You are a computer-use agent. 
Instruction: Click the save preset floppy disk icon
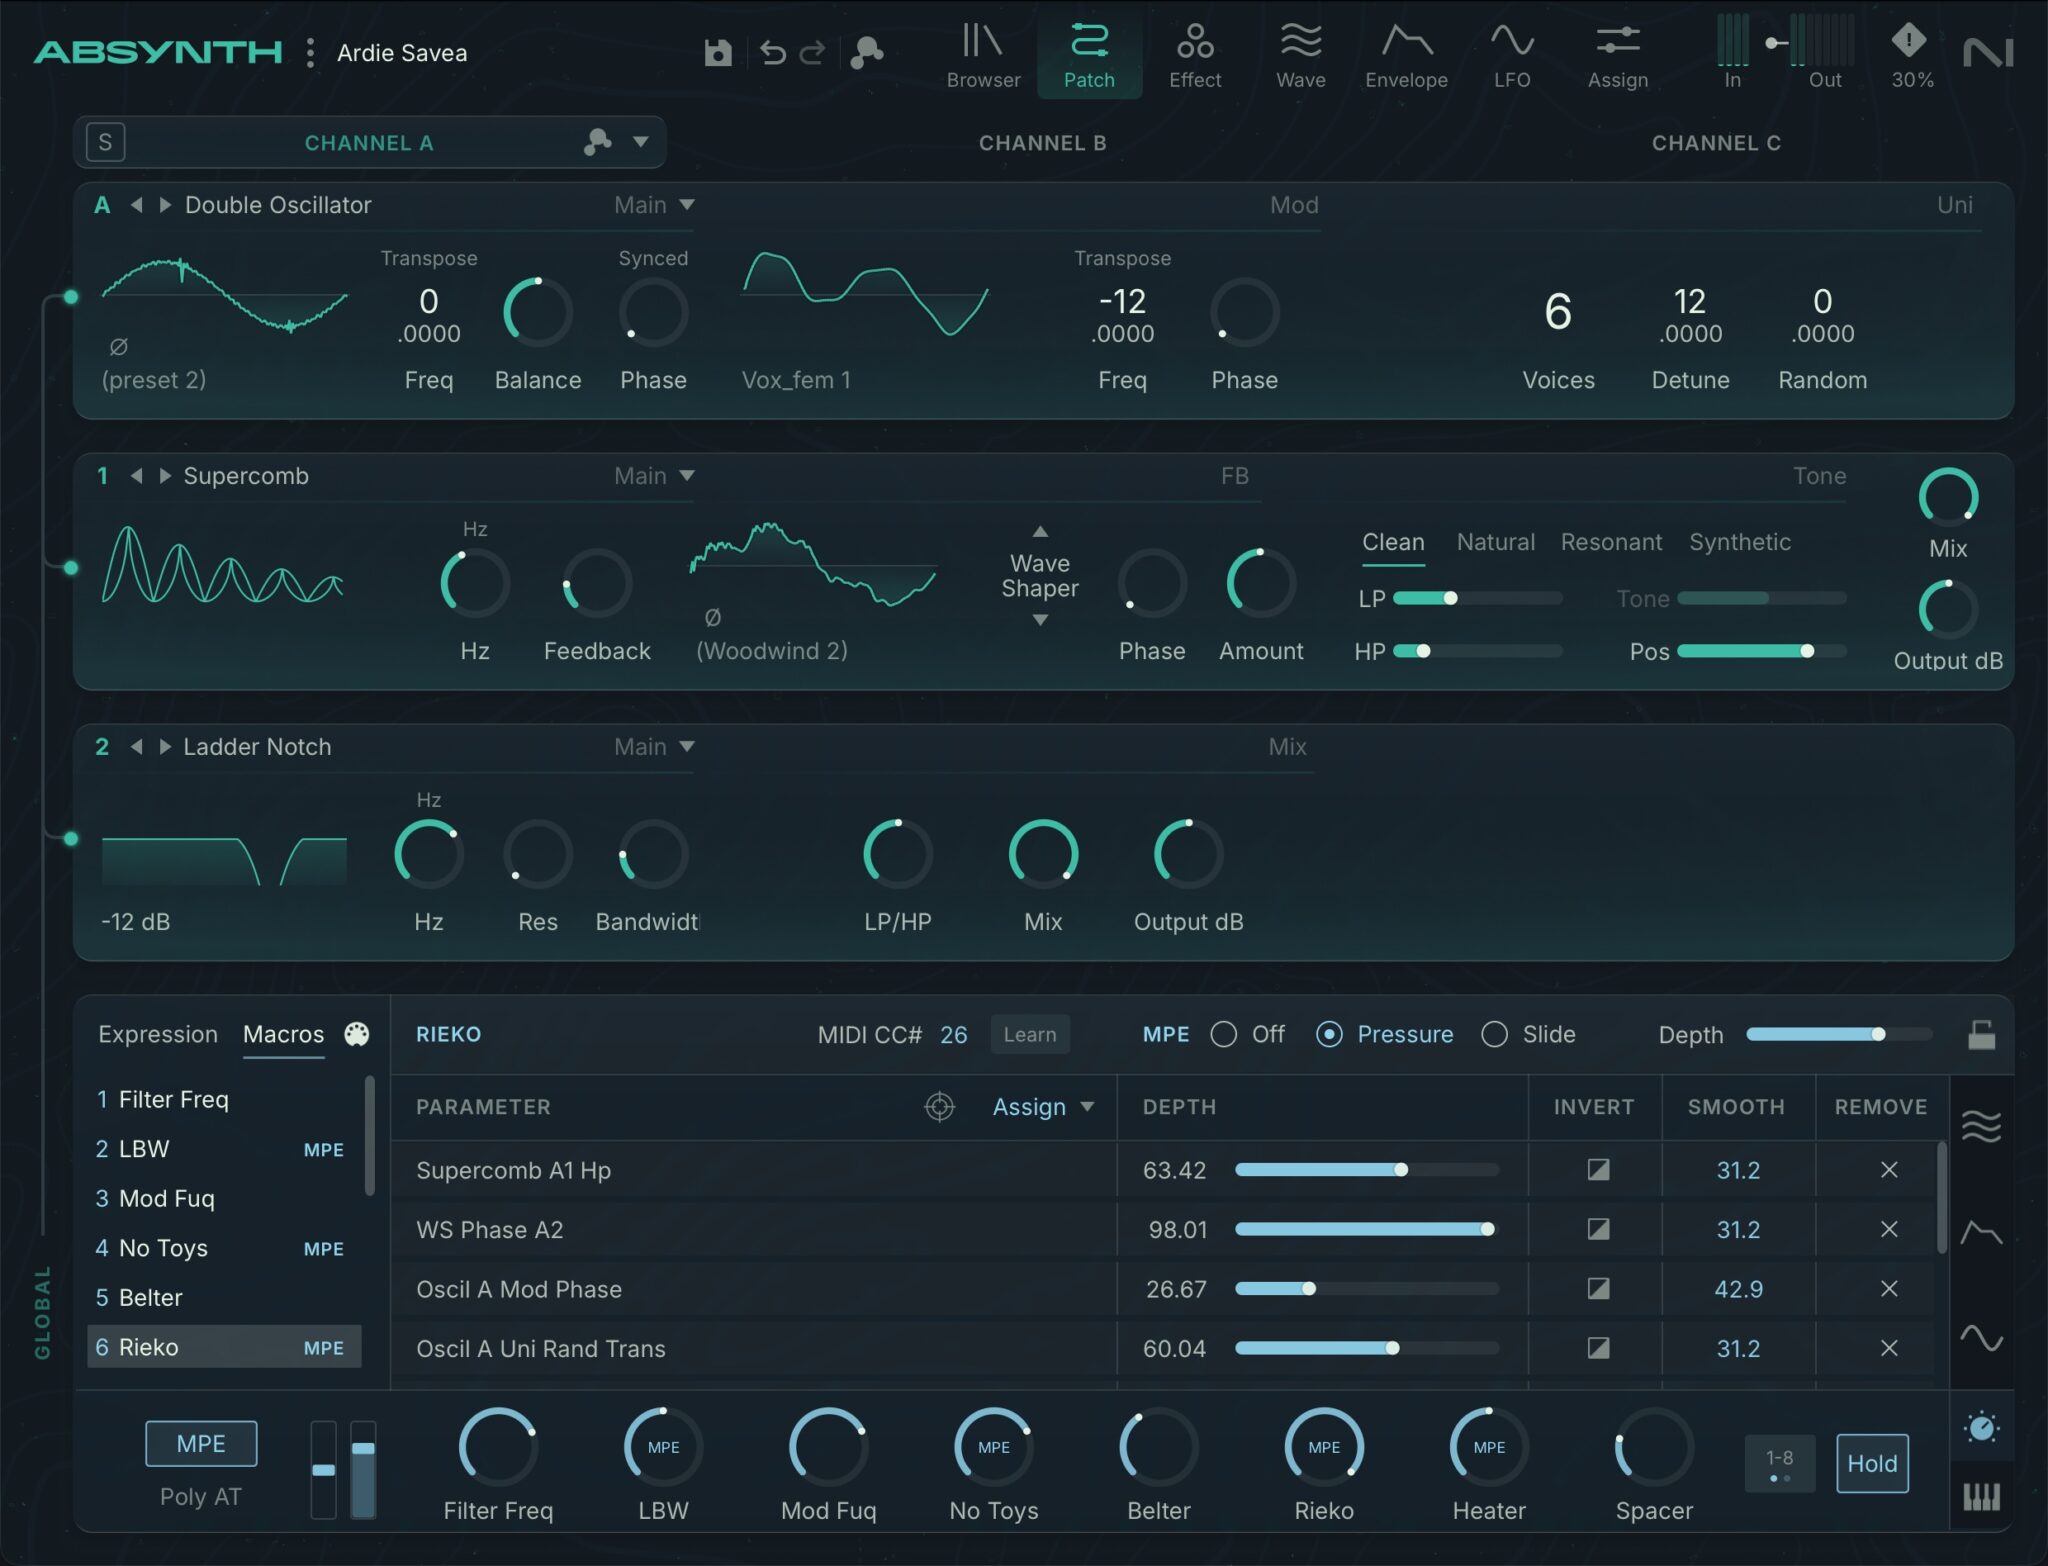pos(718,52)
